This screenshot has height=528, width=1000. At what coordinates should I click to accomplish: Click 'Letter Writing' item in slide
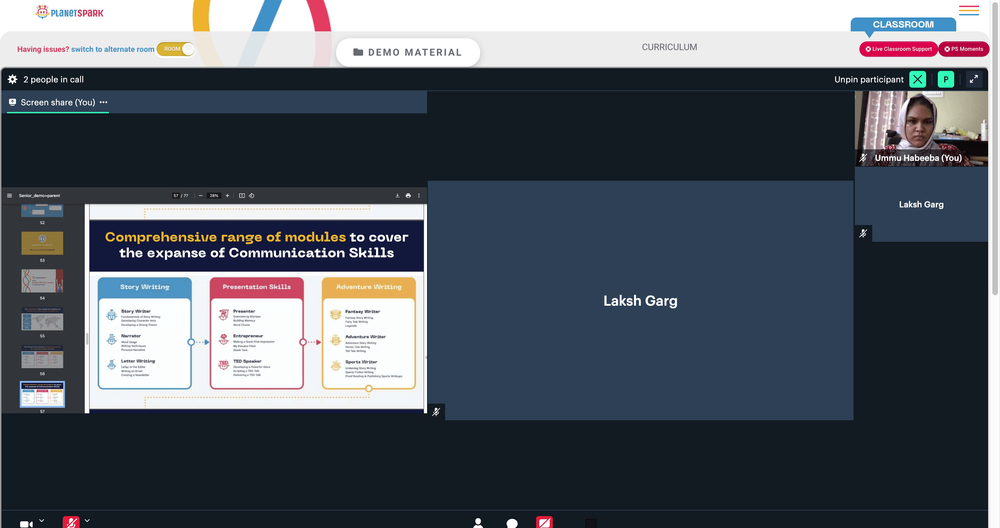pyautogui.click(x=138, y=362)
